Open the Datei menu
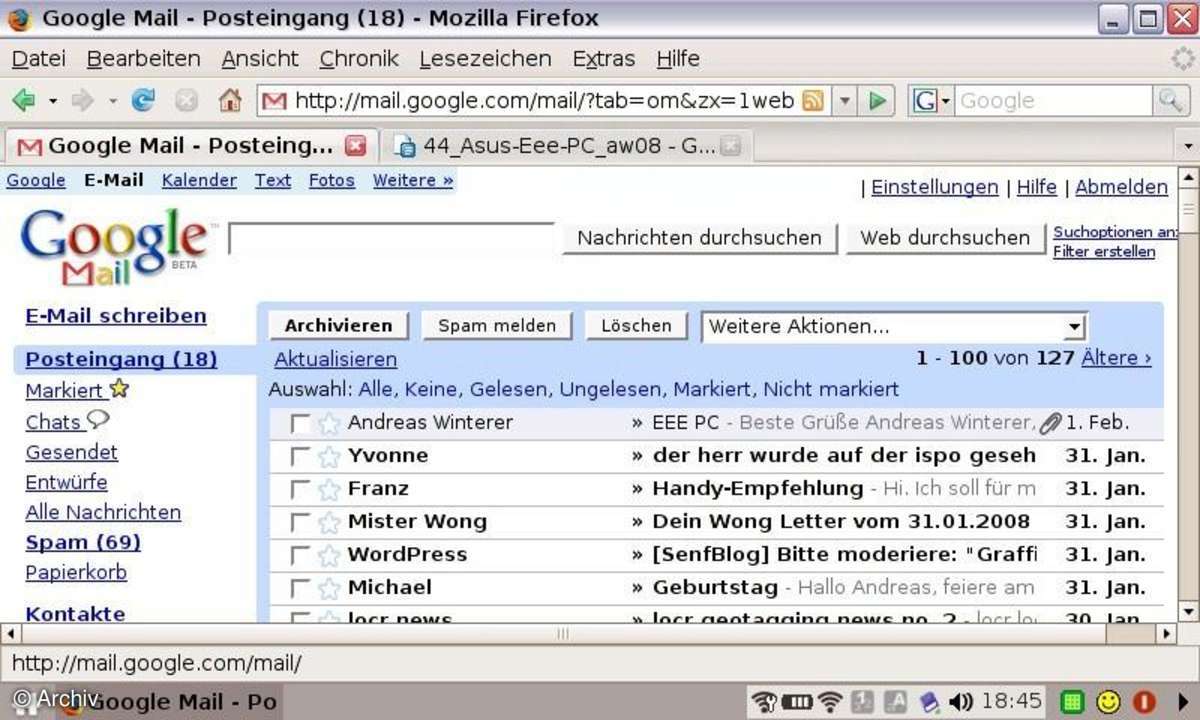The width and height of the screenshot is (1200, 720). pos(39,59)
